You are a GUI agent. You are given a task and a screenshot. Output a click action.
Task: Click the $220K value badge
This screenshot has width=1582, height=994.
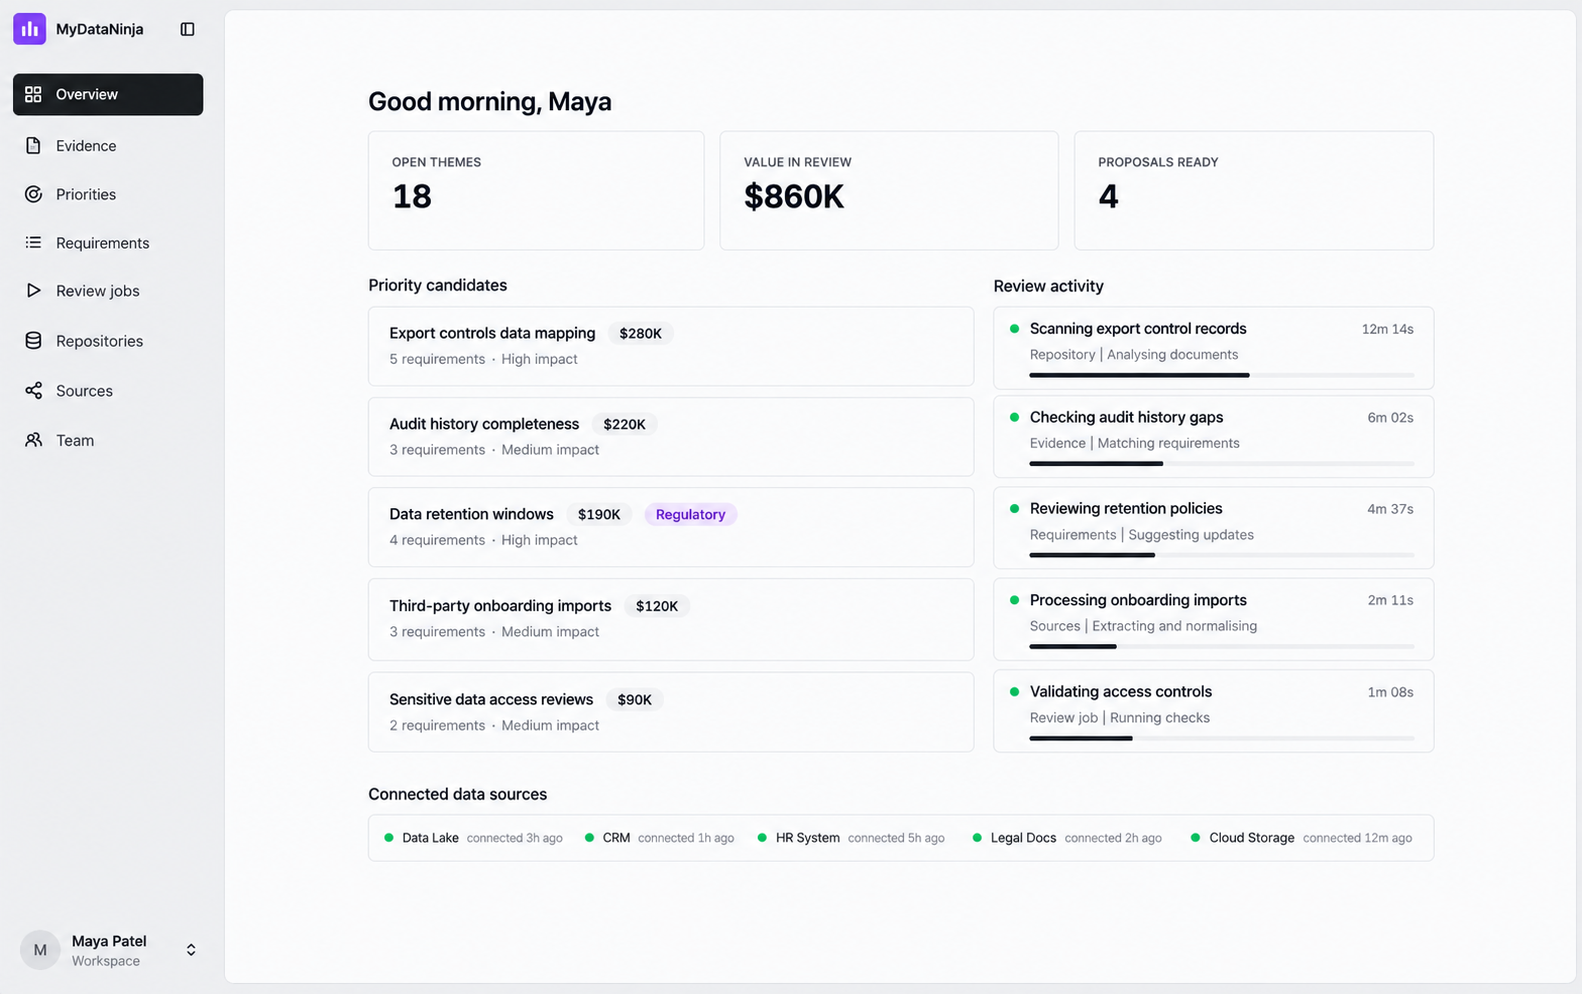pyautogui.click(x=624, y=424)
